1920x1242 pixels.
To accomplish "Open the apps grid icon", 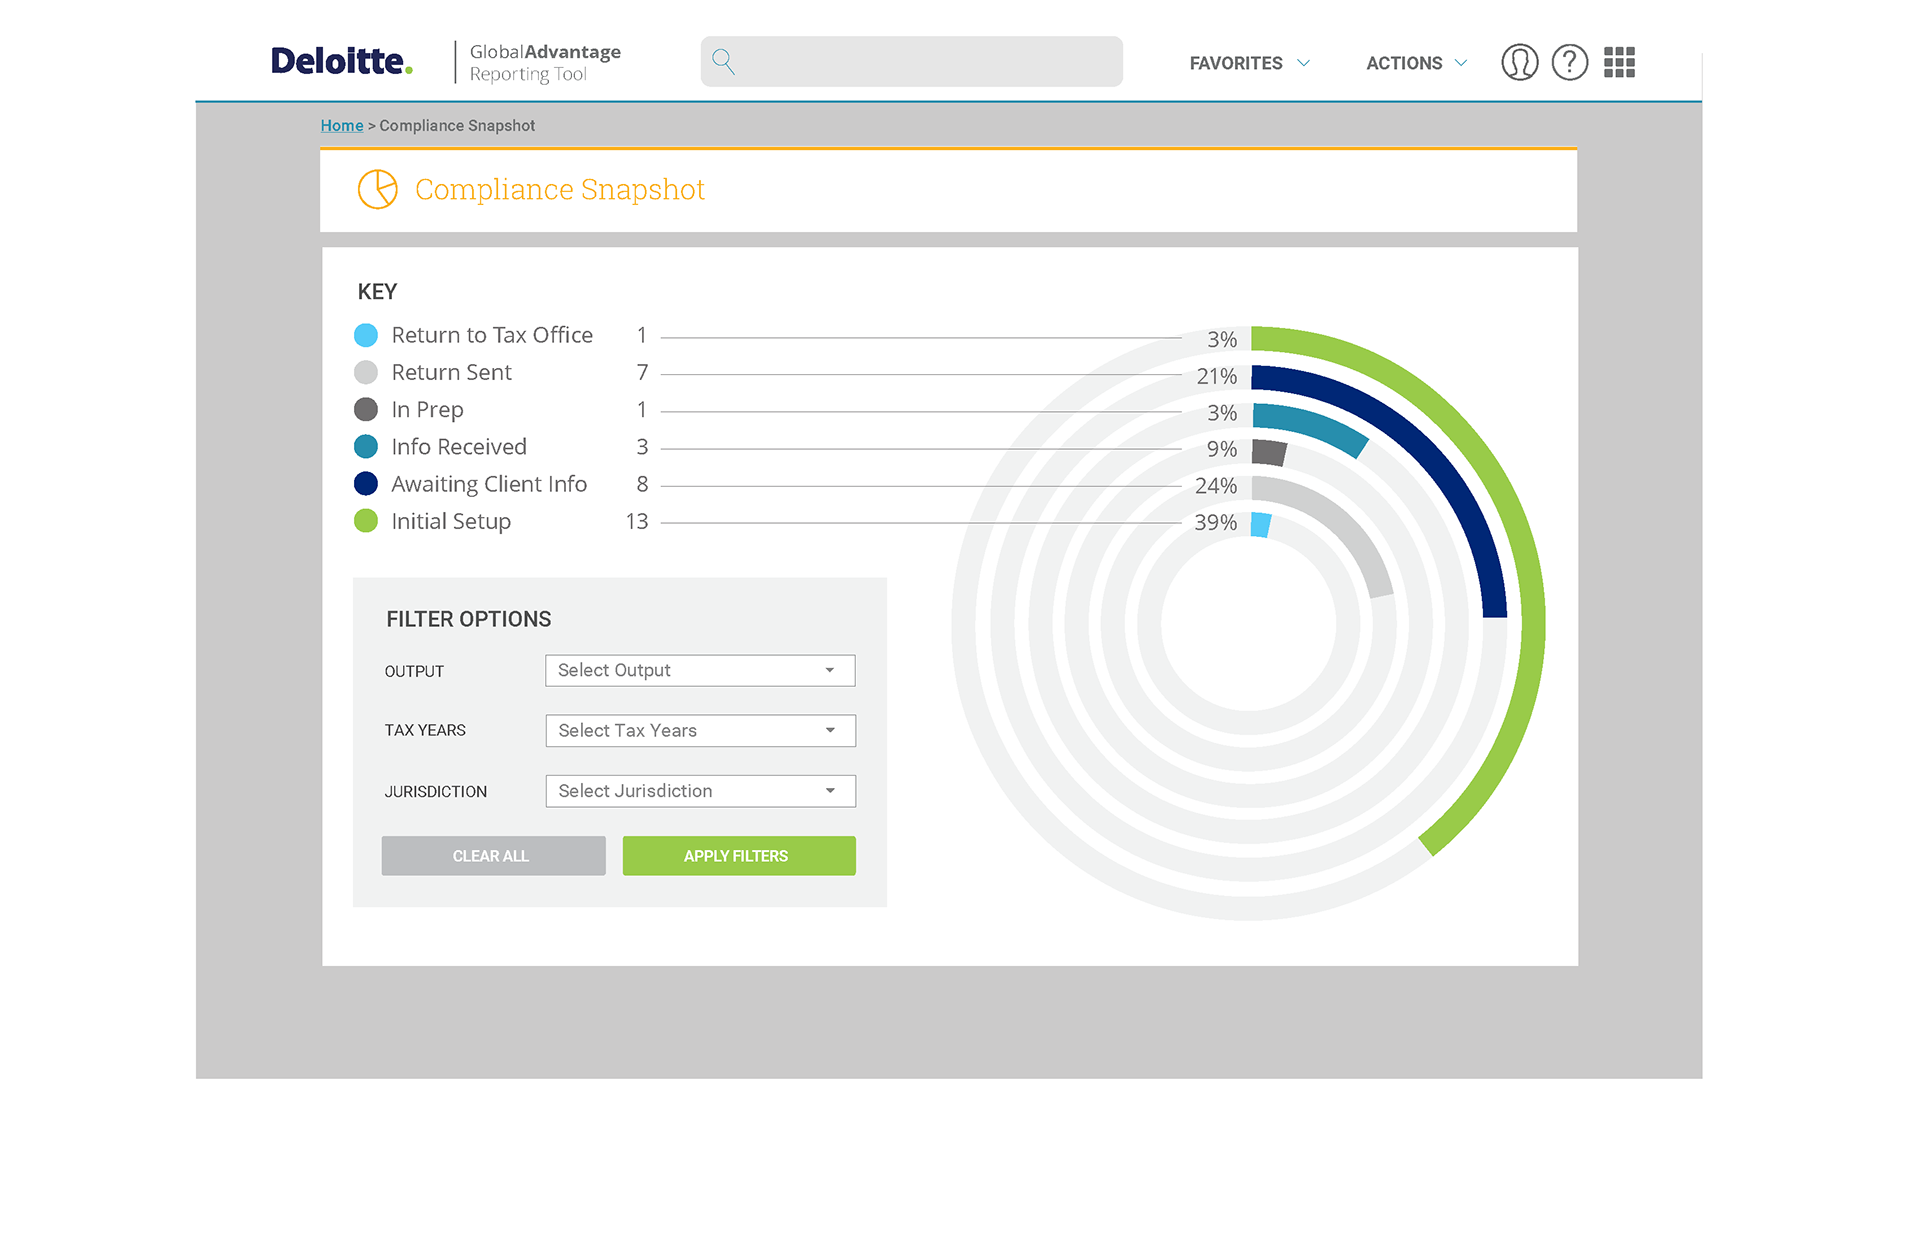I will tap(1619, 62).
